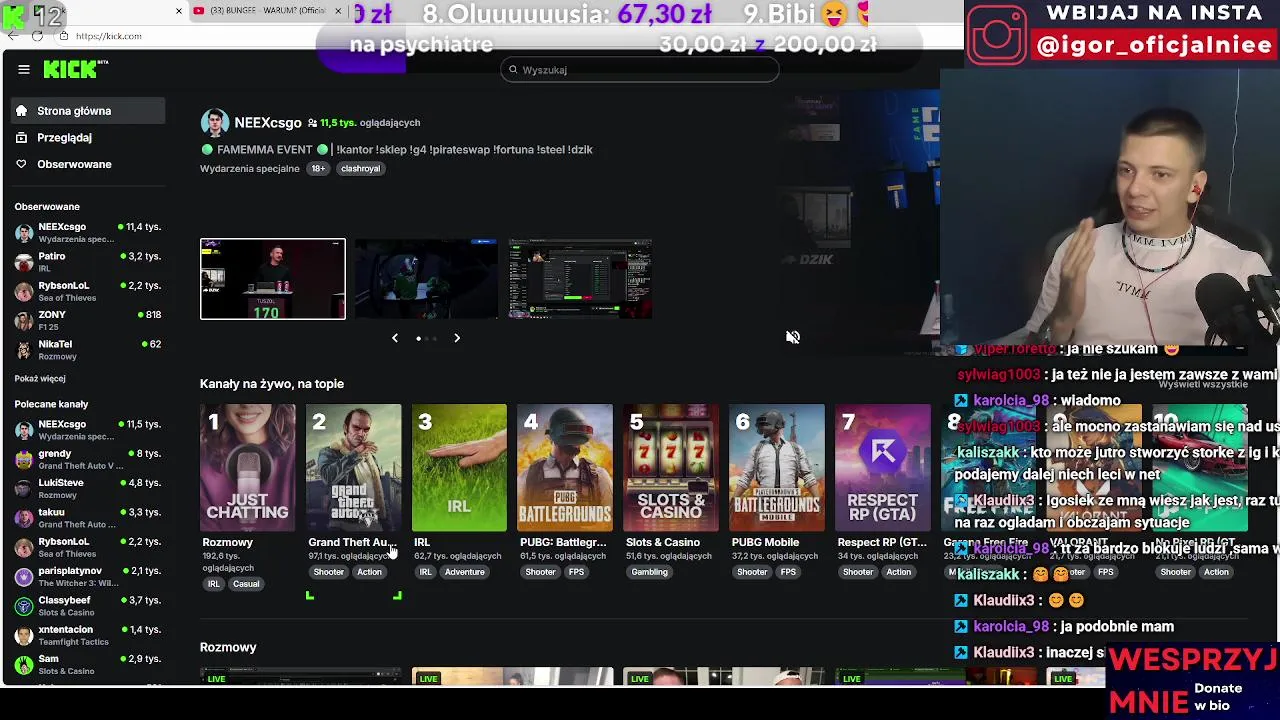Click the browse icon beside Przeglądaj
Screen dimensions: 1280x720
pyautogui.click(x=21, y=138)
